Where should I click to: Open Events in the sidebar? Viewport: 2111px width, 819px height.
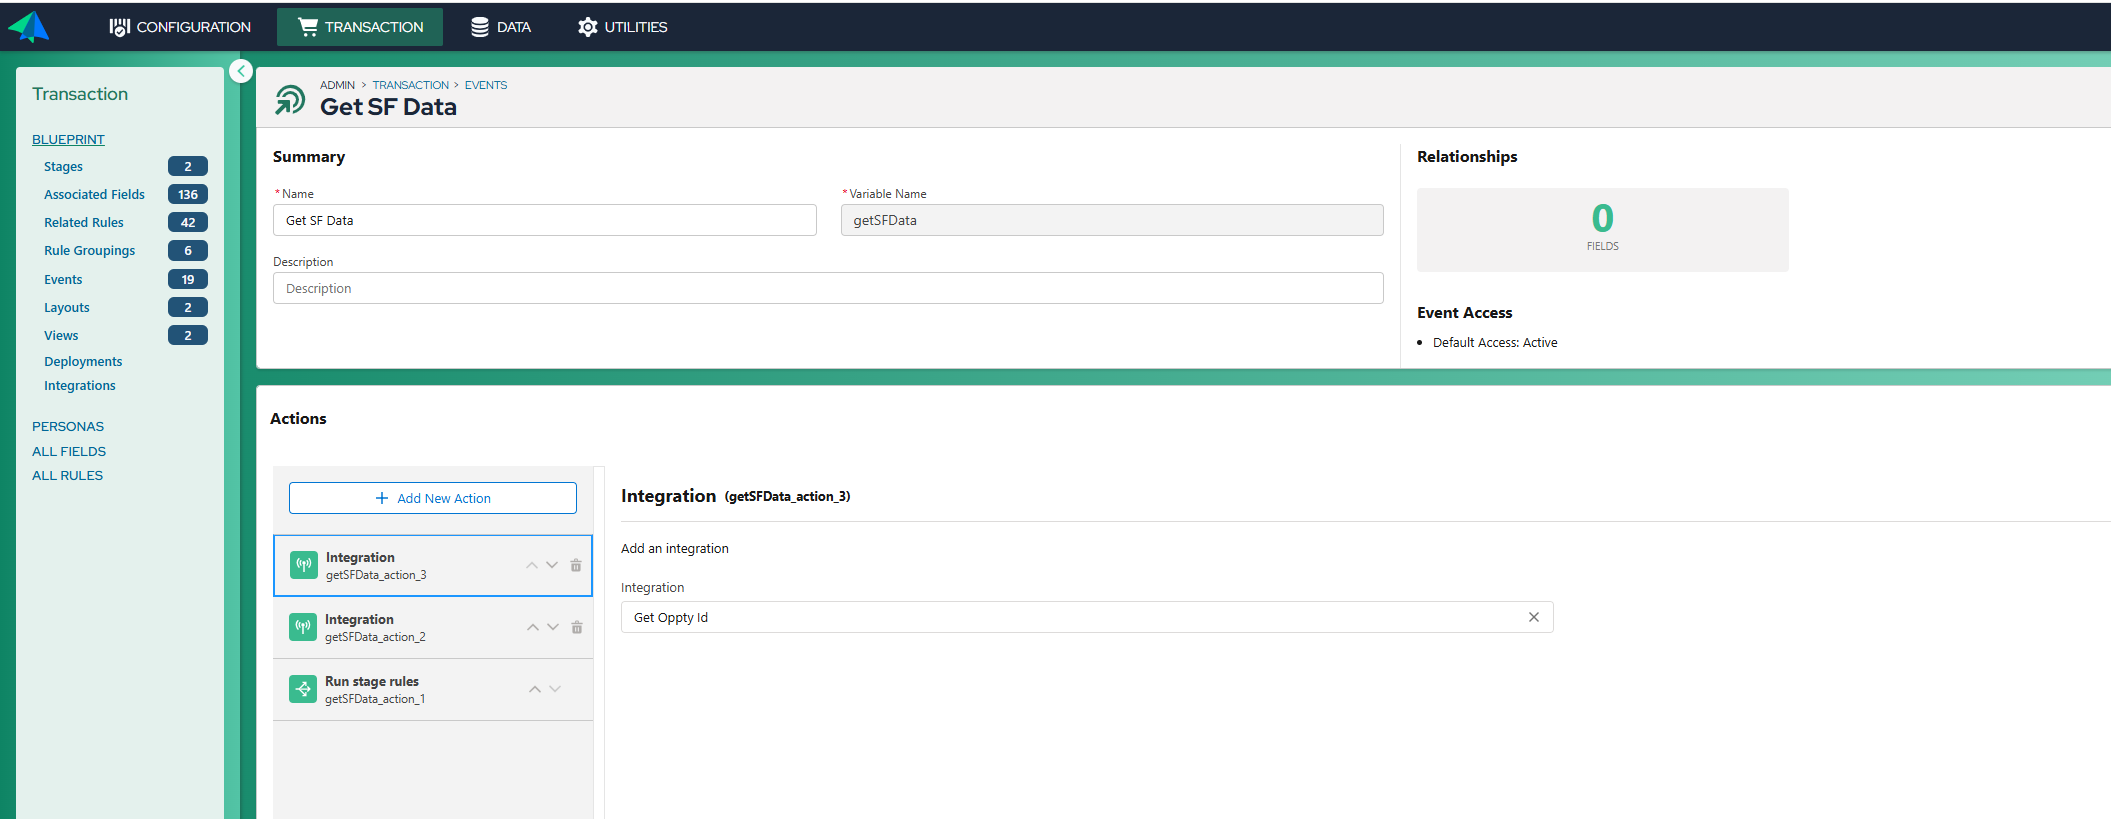[x=63, y=279]
